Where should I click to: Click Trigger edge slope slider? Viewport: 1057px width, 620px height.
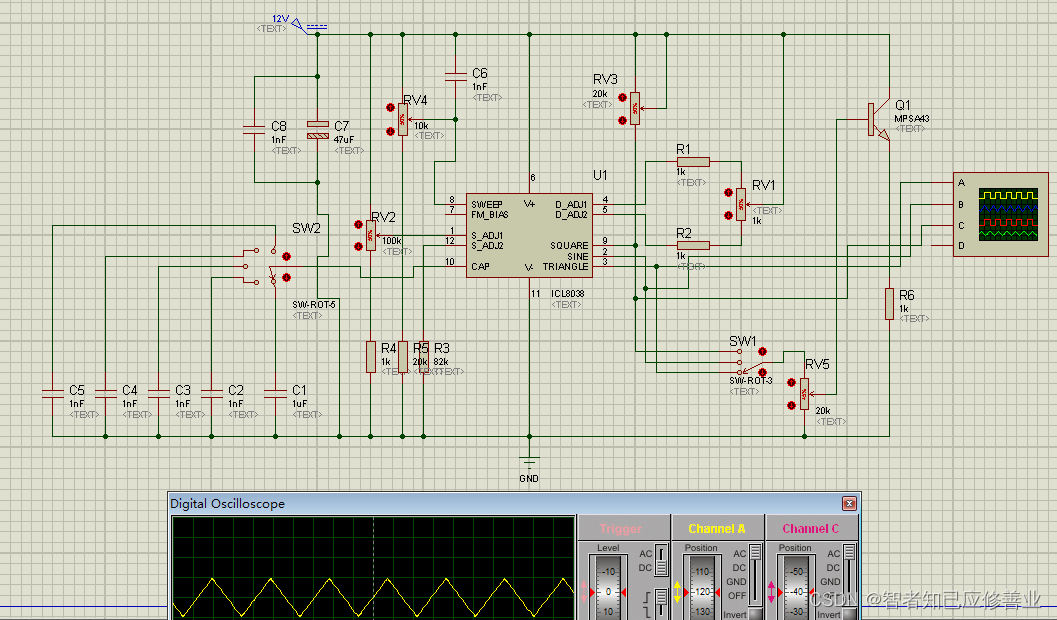[x=661, y=604]
